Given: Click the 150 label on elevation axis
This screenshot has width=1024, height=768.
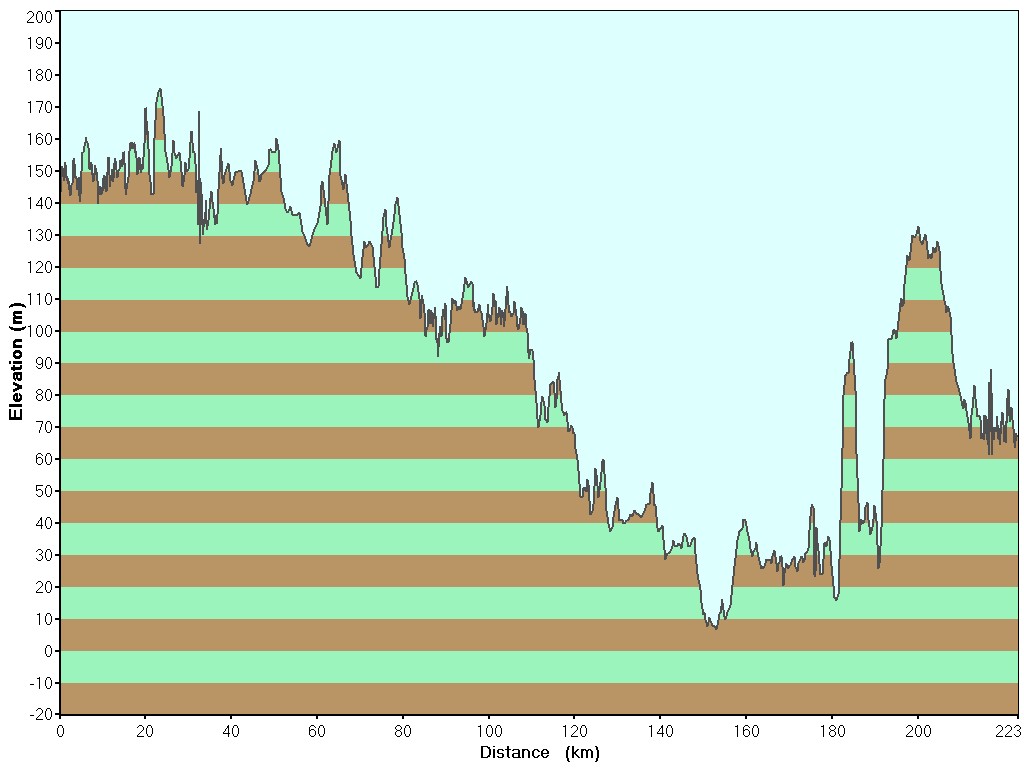Looking at the screenshot, I should [40, 171].
